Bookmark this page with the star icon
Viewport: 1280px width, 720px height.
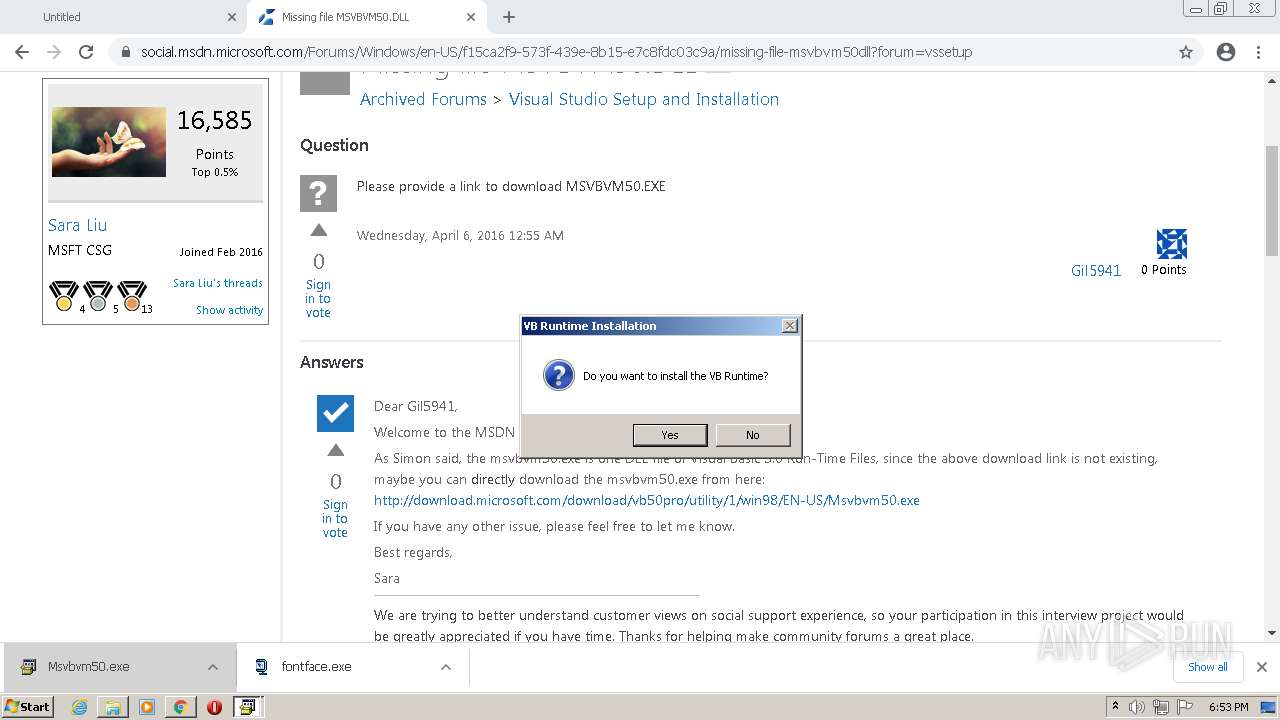[x=1186, y=52]
